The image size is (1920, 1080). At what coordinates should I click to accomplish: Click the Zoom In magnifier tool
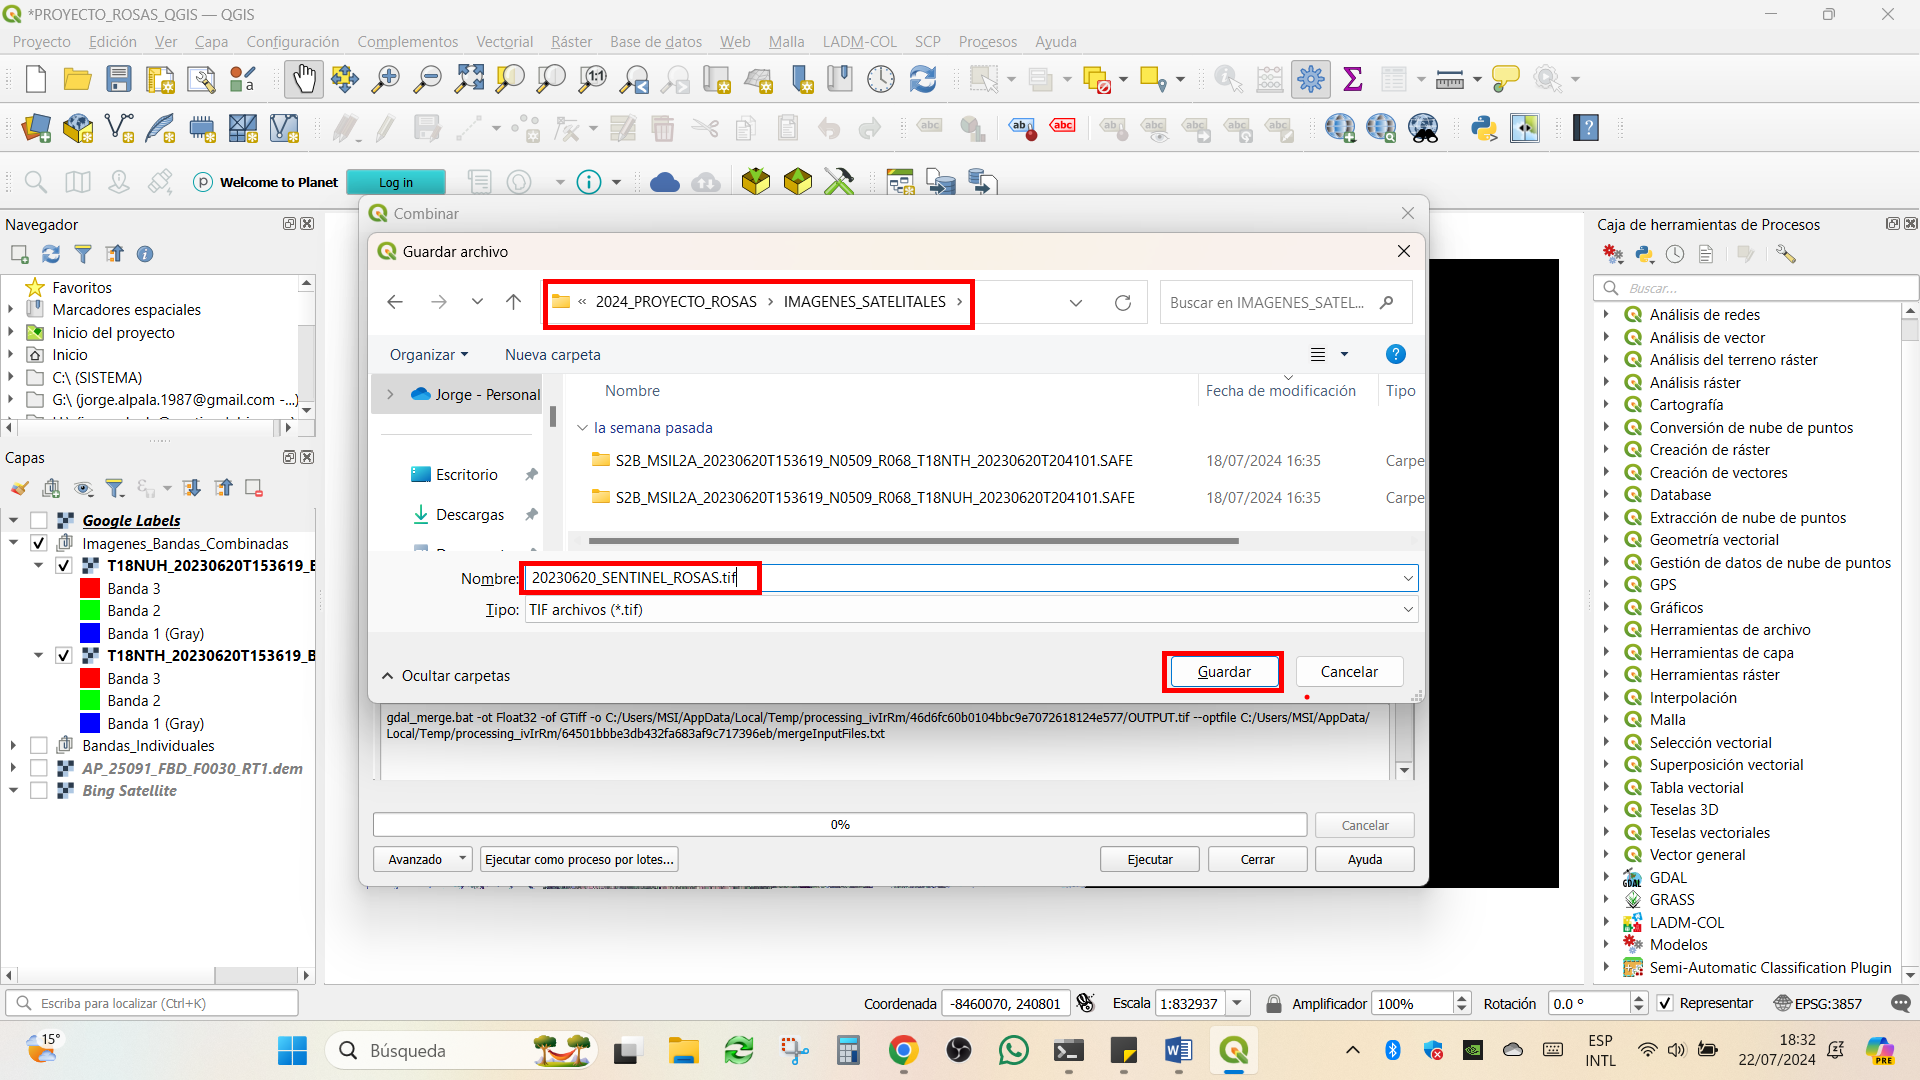(x=385, y=79)
